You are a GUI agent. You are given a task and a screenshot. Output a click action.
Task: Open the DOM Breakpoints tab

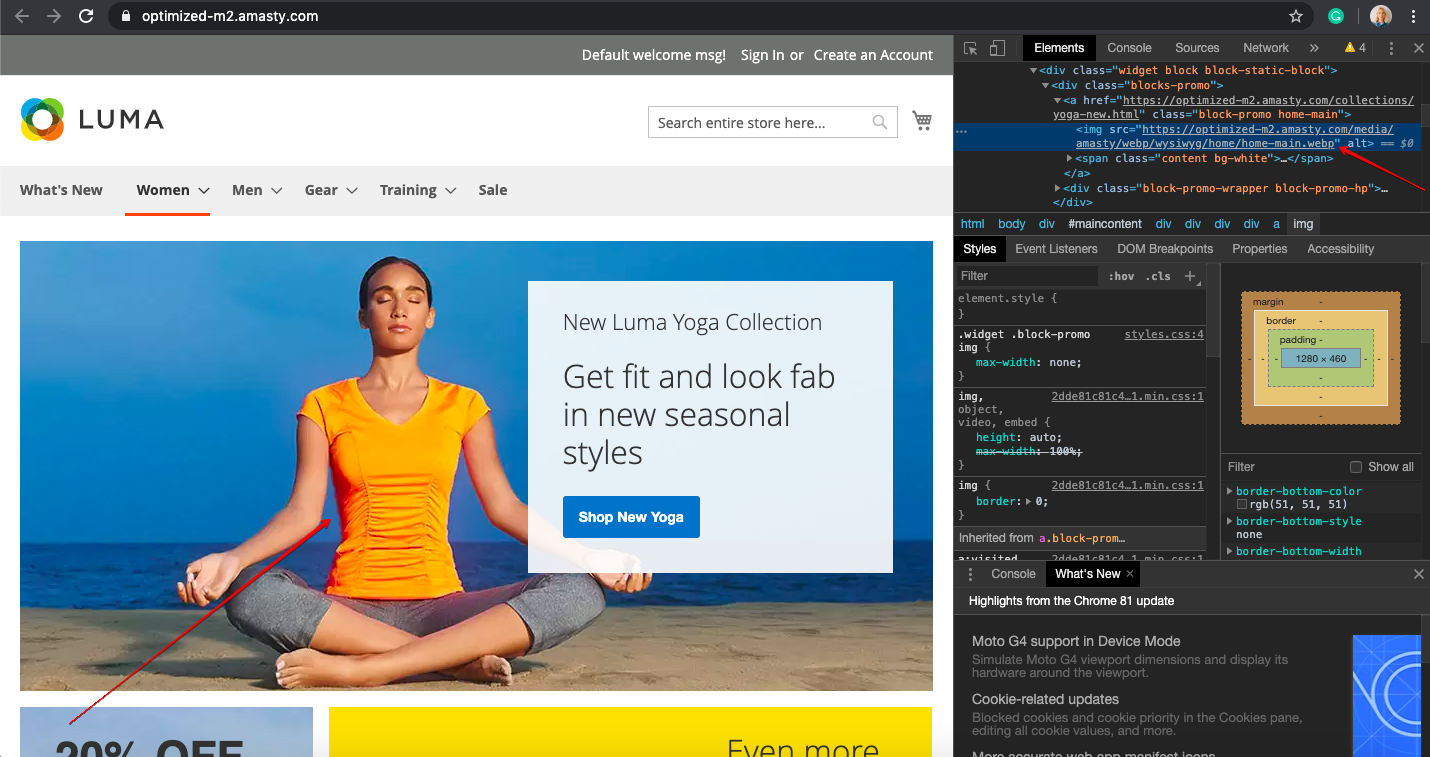tap(1165, 249)
